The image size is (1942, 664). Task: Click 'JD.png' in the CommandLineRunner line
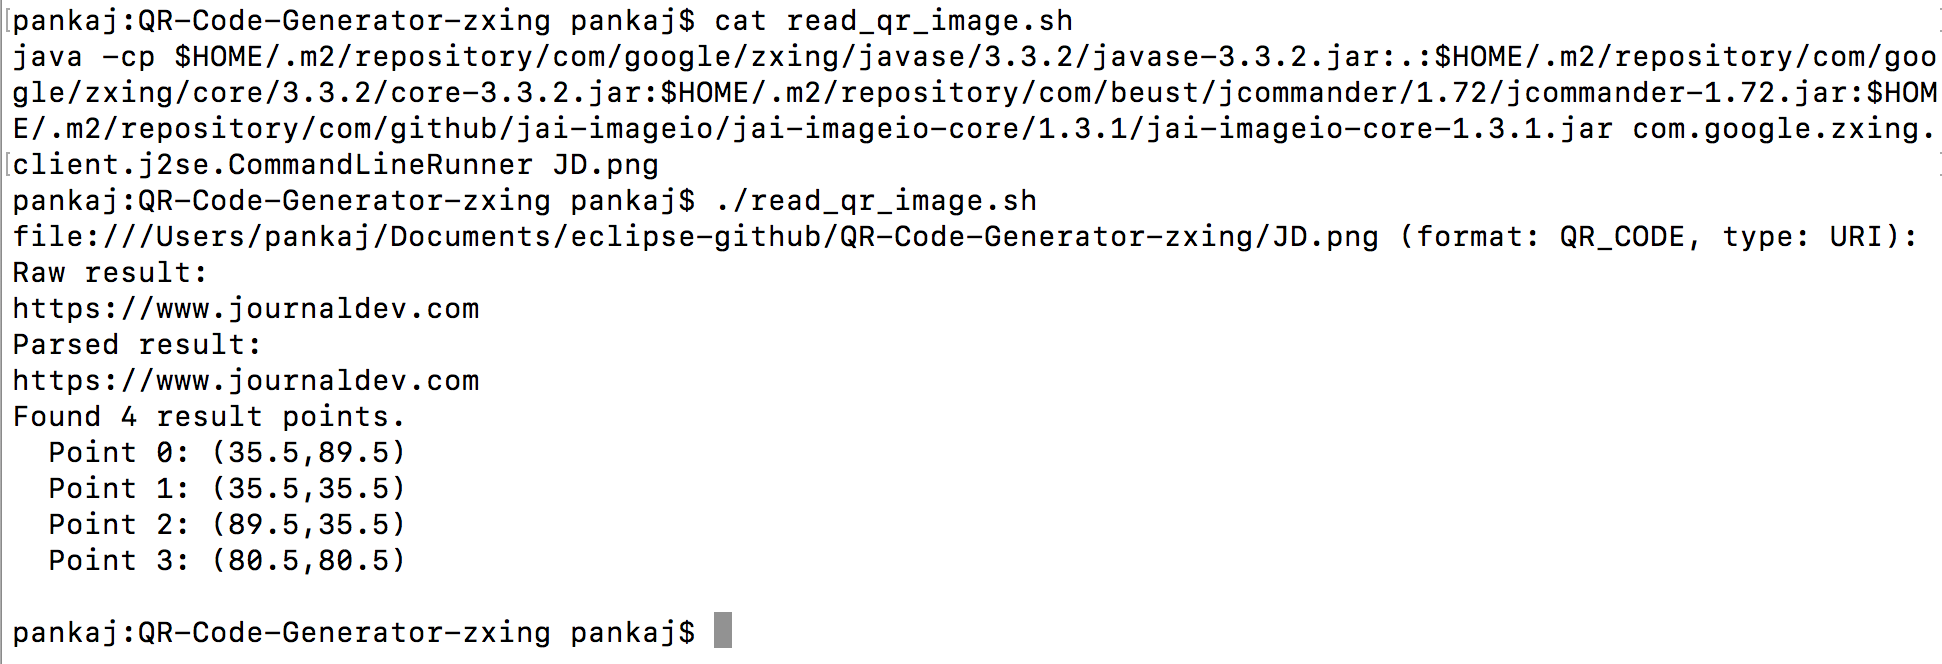pyautogui.click(x=606, y=165)
